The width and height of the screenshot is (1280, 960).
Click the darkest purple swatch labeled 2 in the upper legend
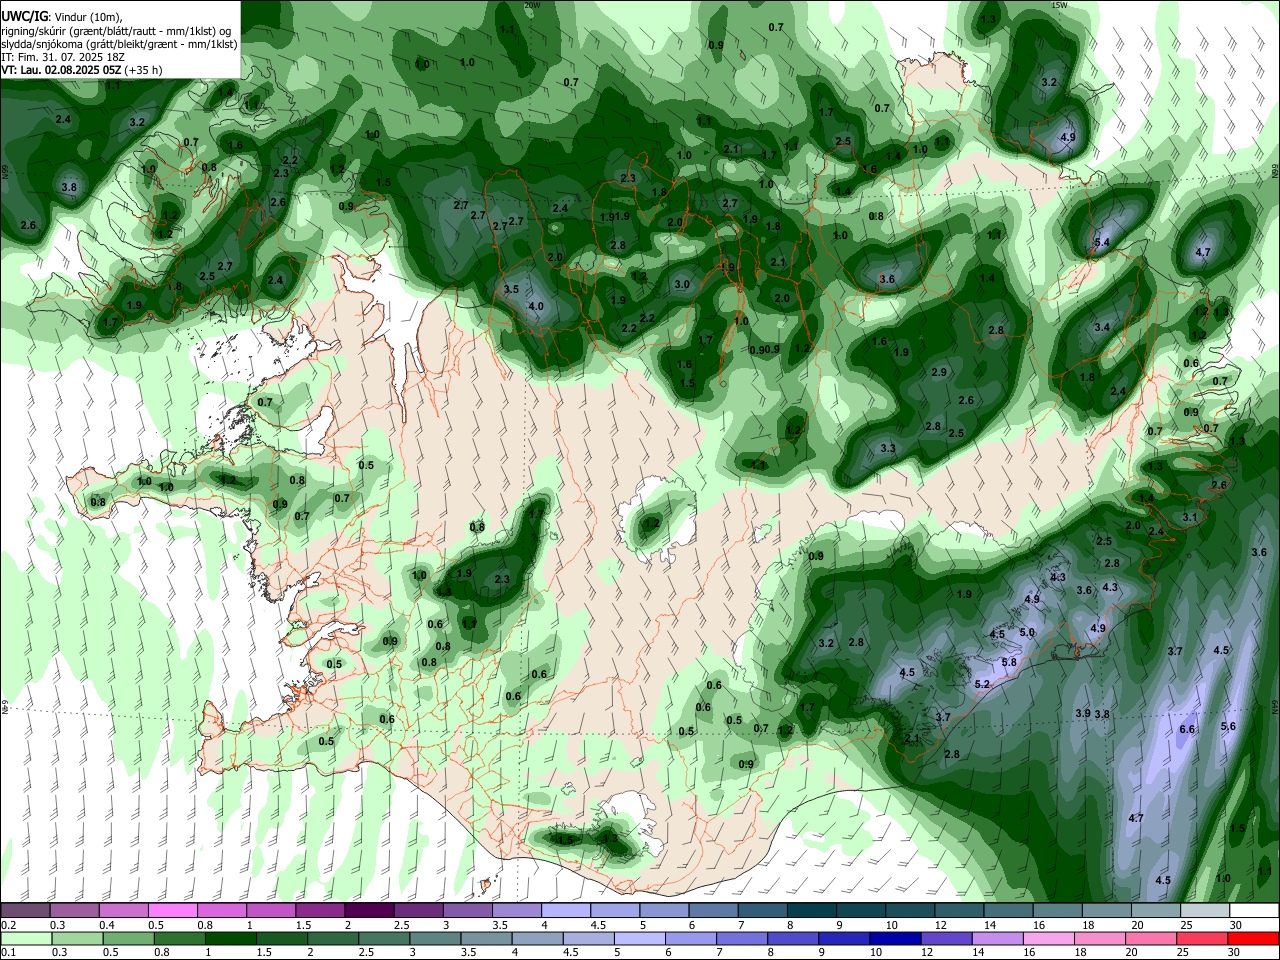(368, 910)
